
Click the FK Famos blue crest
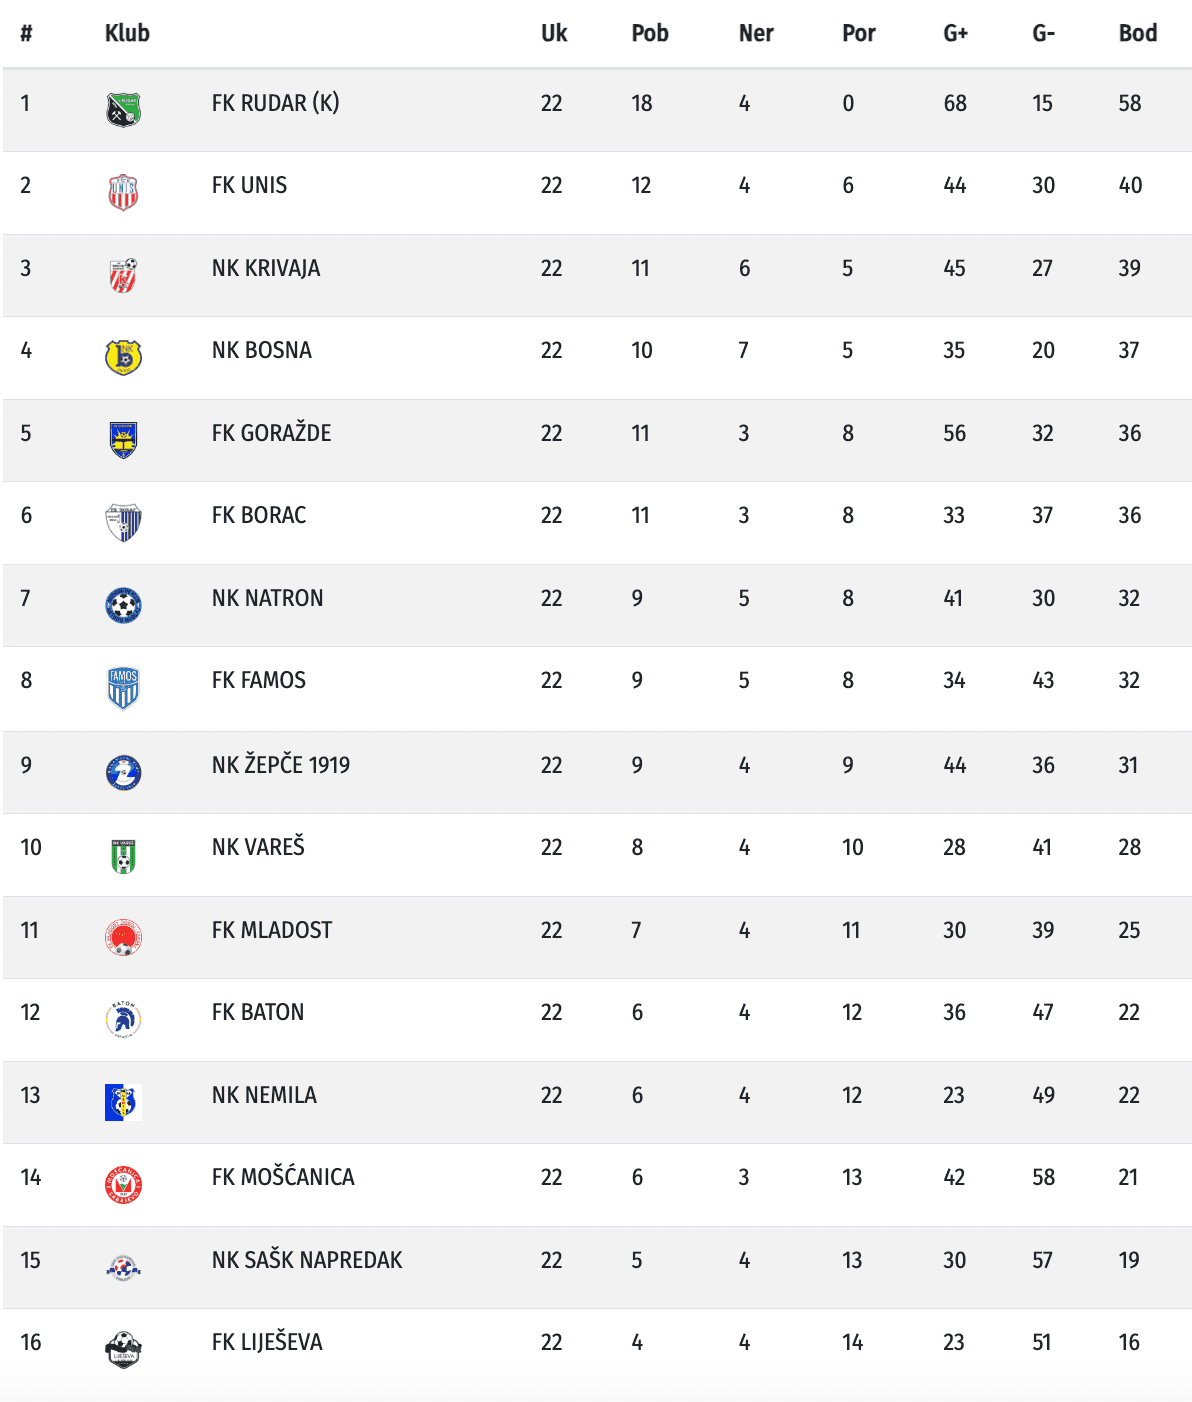coord(123,687)
